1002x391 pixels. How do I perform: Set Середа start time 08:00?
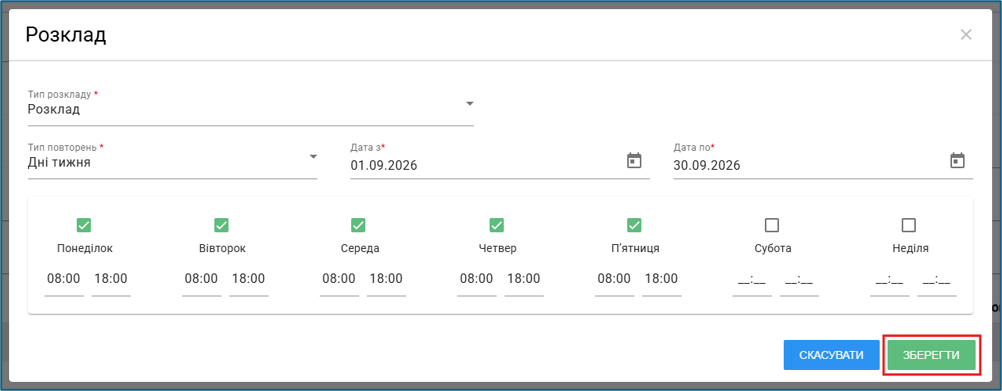point(339,279)
